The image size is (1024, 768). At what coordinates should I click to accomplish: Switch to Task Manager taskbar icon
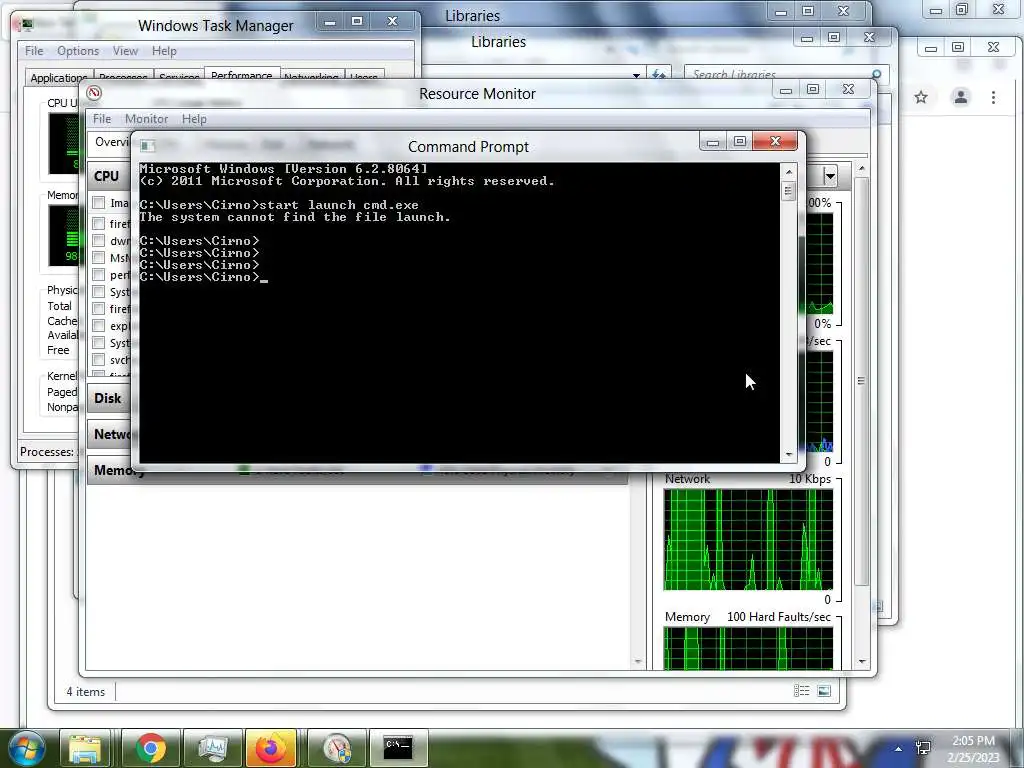212,748
